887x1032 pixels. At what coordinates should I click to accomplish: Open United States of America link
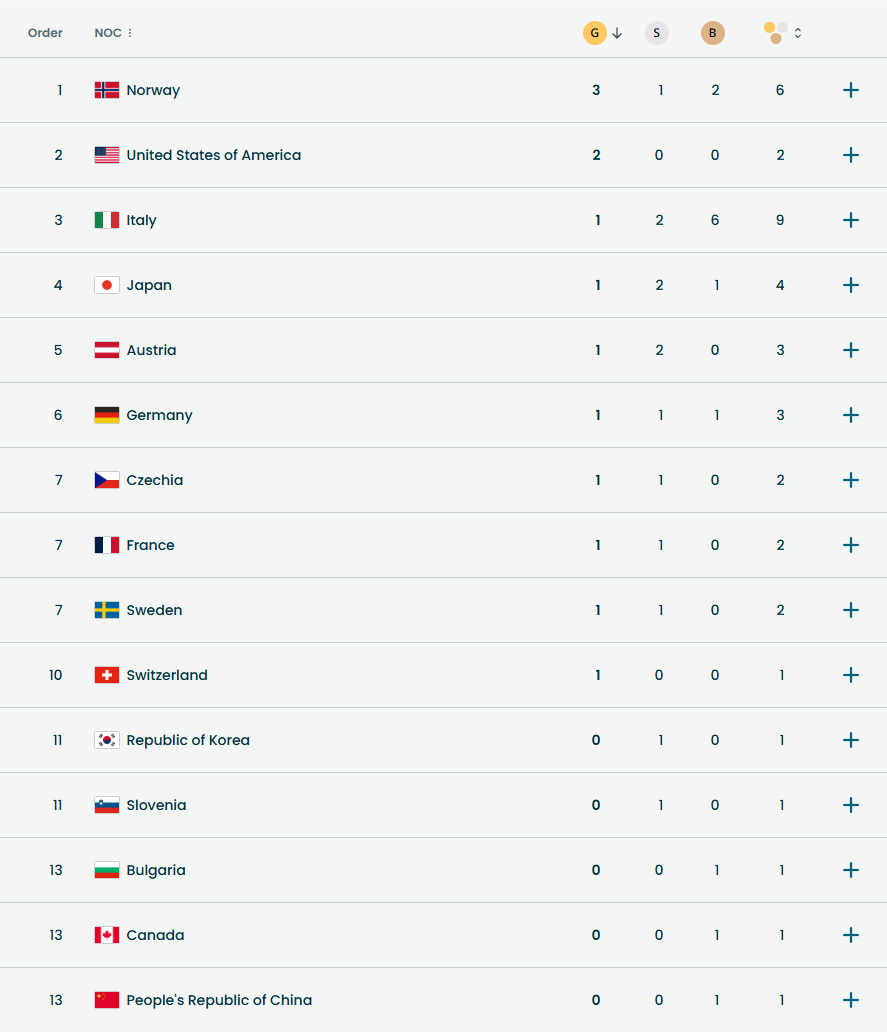(213, 155)
